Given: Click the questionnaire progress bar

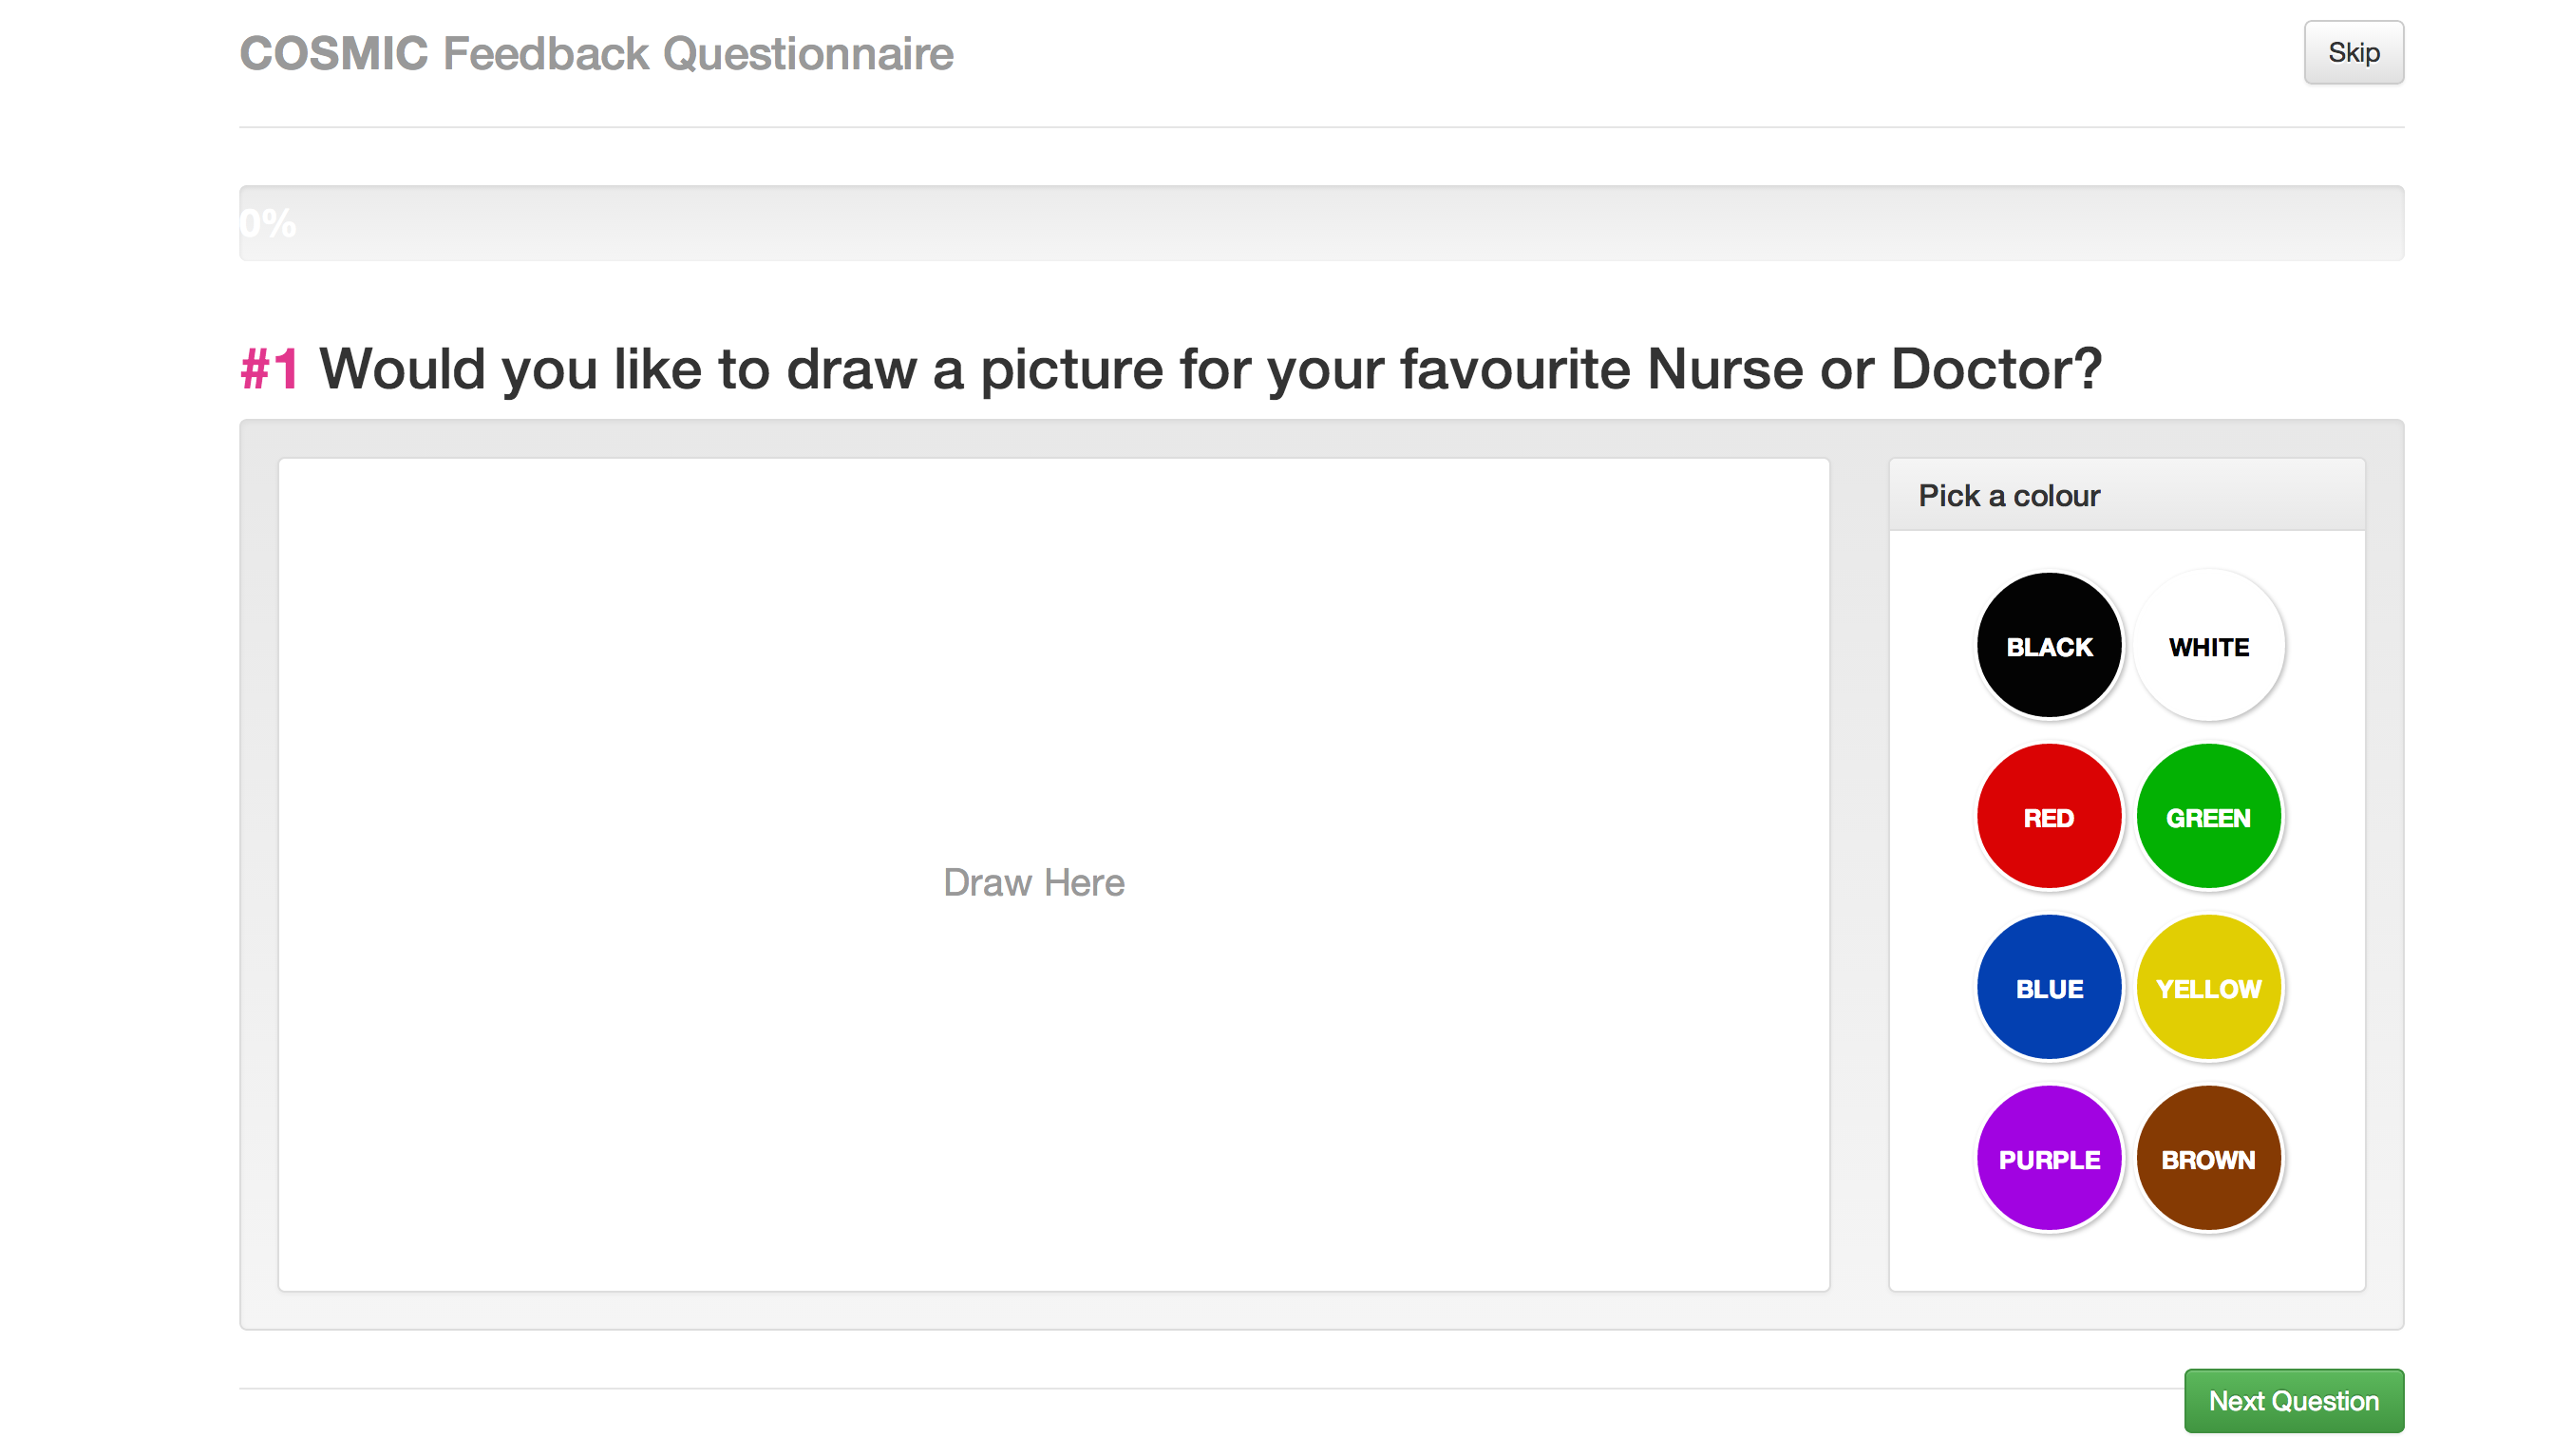Looking at the screenshot, I should point(1320,223).
